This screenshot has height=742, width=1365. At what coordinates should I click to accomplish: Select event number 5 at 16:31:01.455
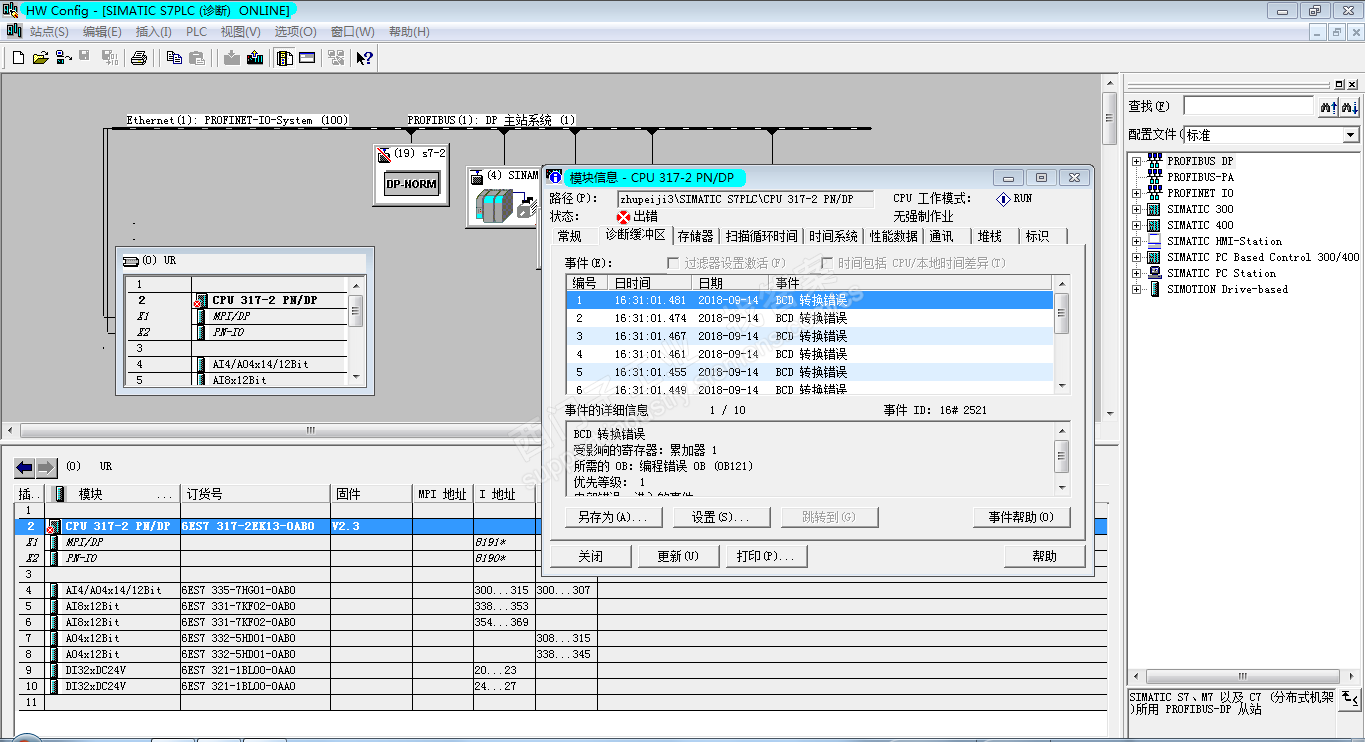810,372
